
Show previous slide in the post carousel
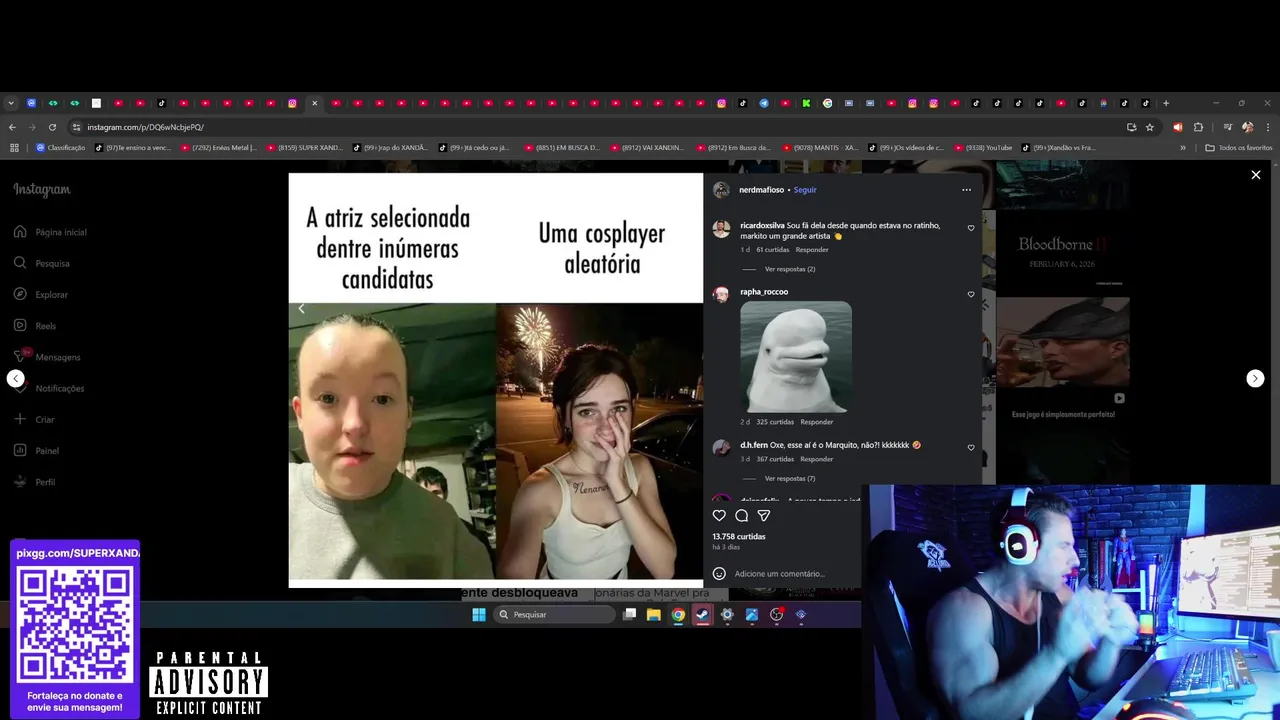click(x=302, y=309)
